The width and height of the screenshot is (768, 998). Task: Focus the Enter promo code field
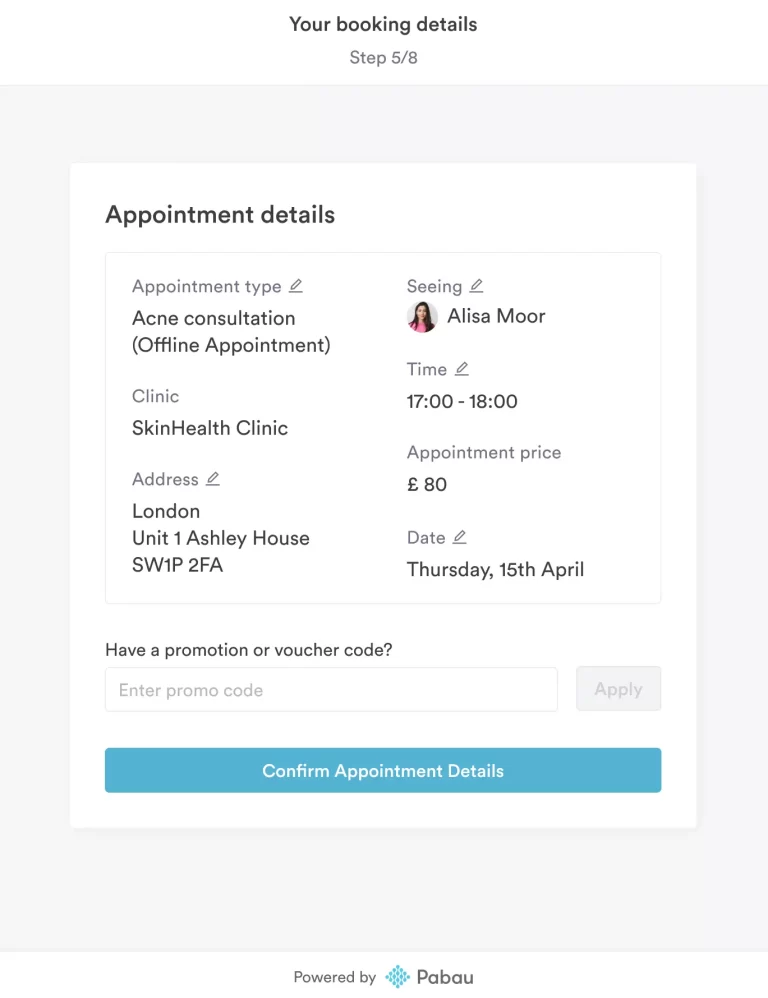(x=331, y=690)
